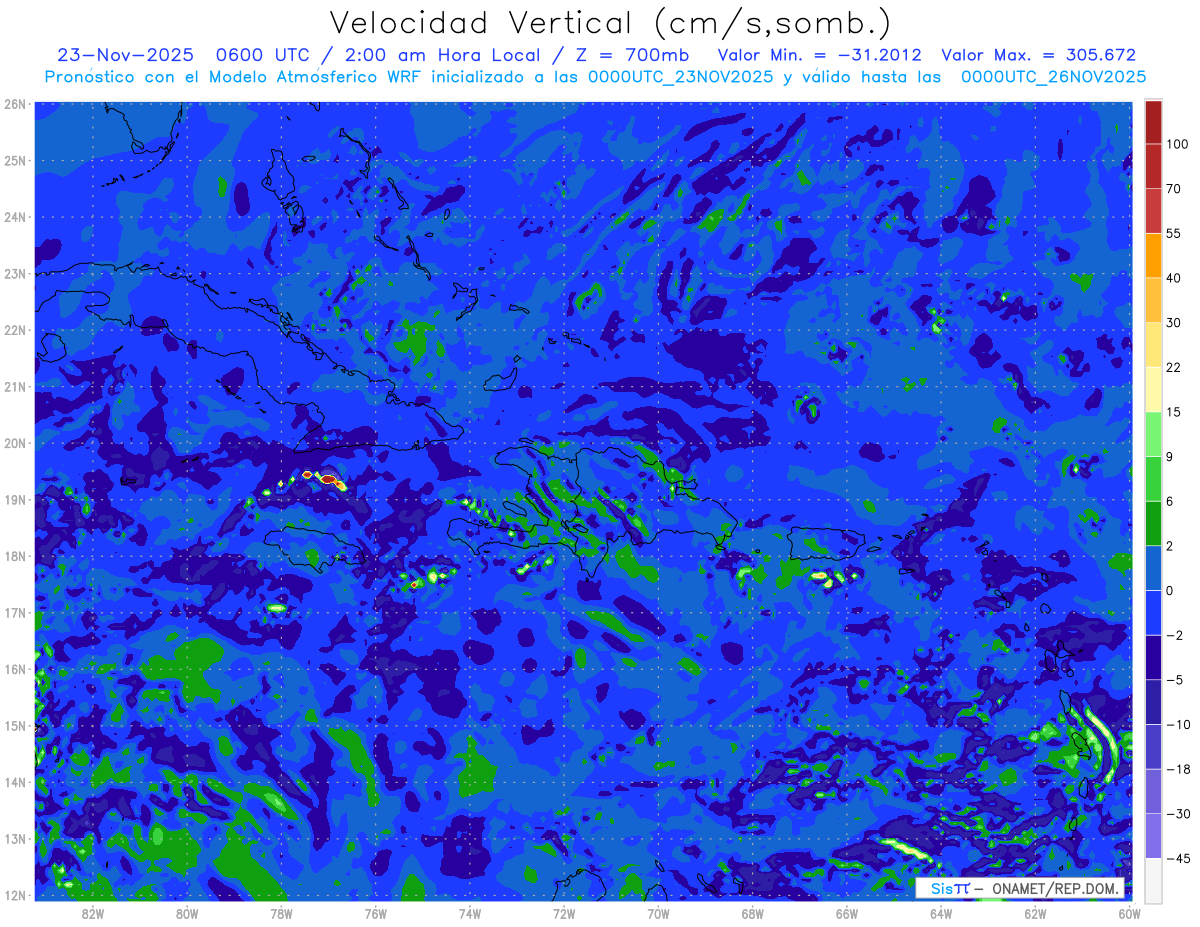This screenshot has height=927, width=1200.
Task: Click the "0600 UTC" time text
Action: (x=263, y=55)
